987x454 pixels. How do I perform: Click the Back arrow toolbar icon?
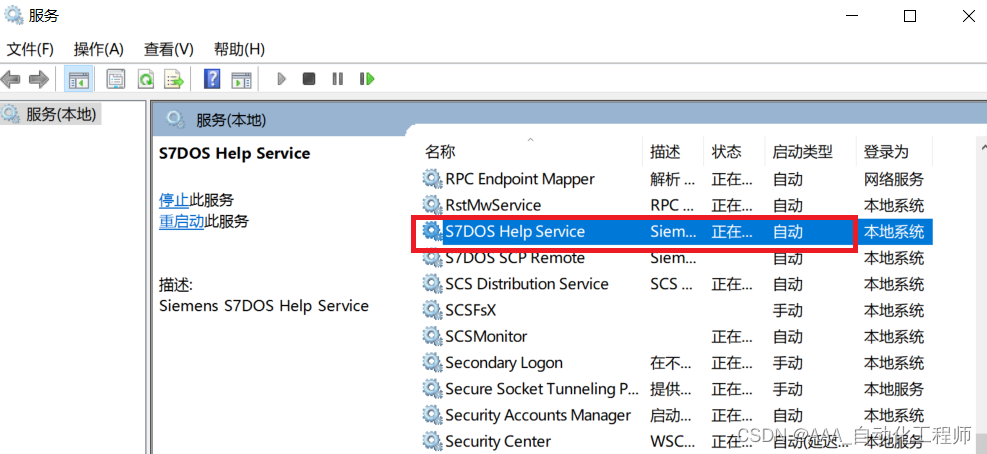click(x=11, y=79)
